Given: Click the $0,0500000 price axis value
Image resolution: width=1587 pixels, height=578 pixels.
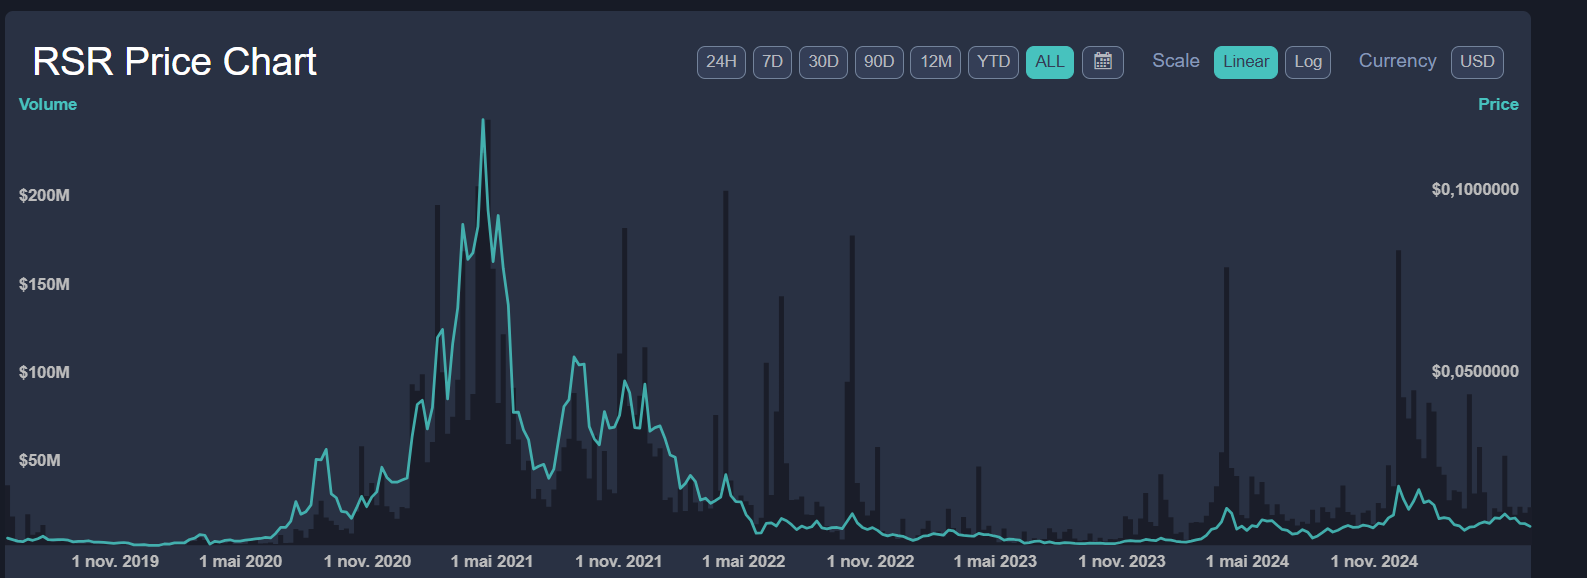Looking at the screenshot, I should [x=1475, y=371].
